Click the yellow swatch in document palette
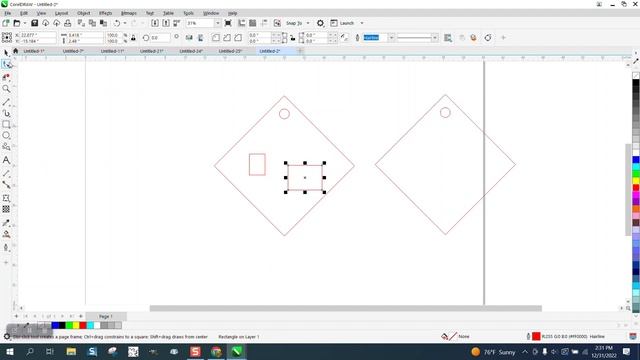 (x=76, y=325)
